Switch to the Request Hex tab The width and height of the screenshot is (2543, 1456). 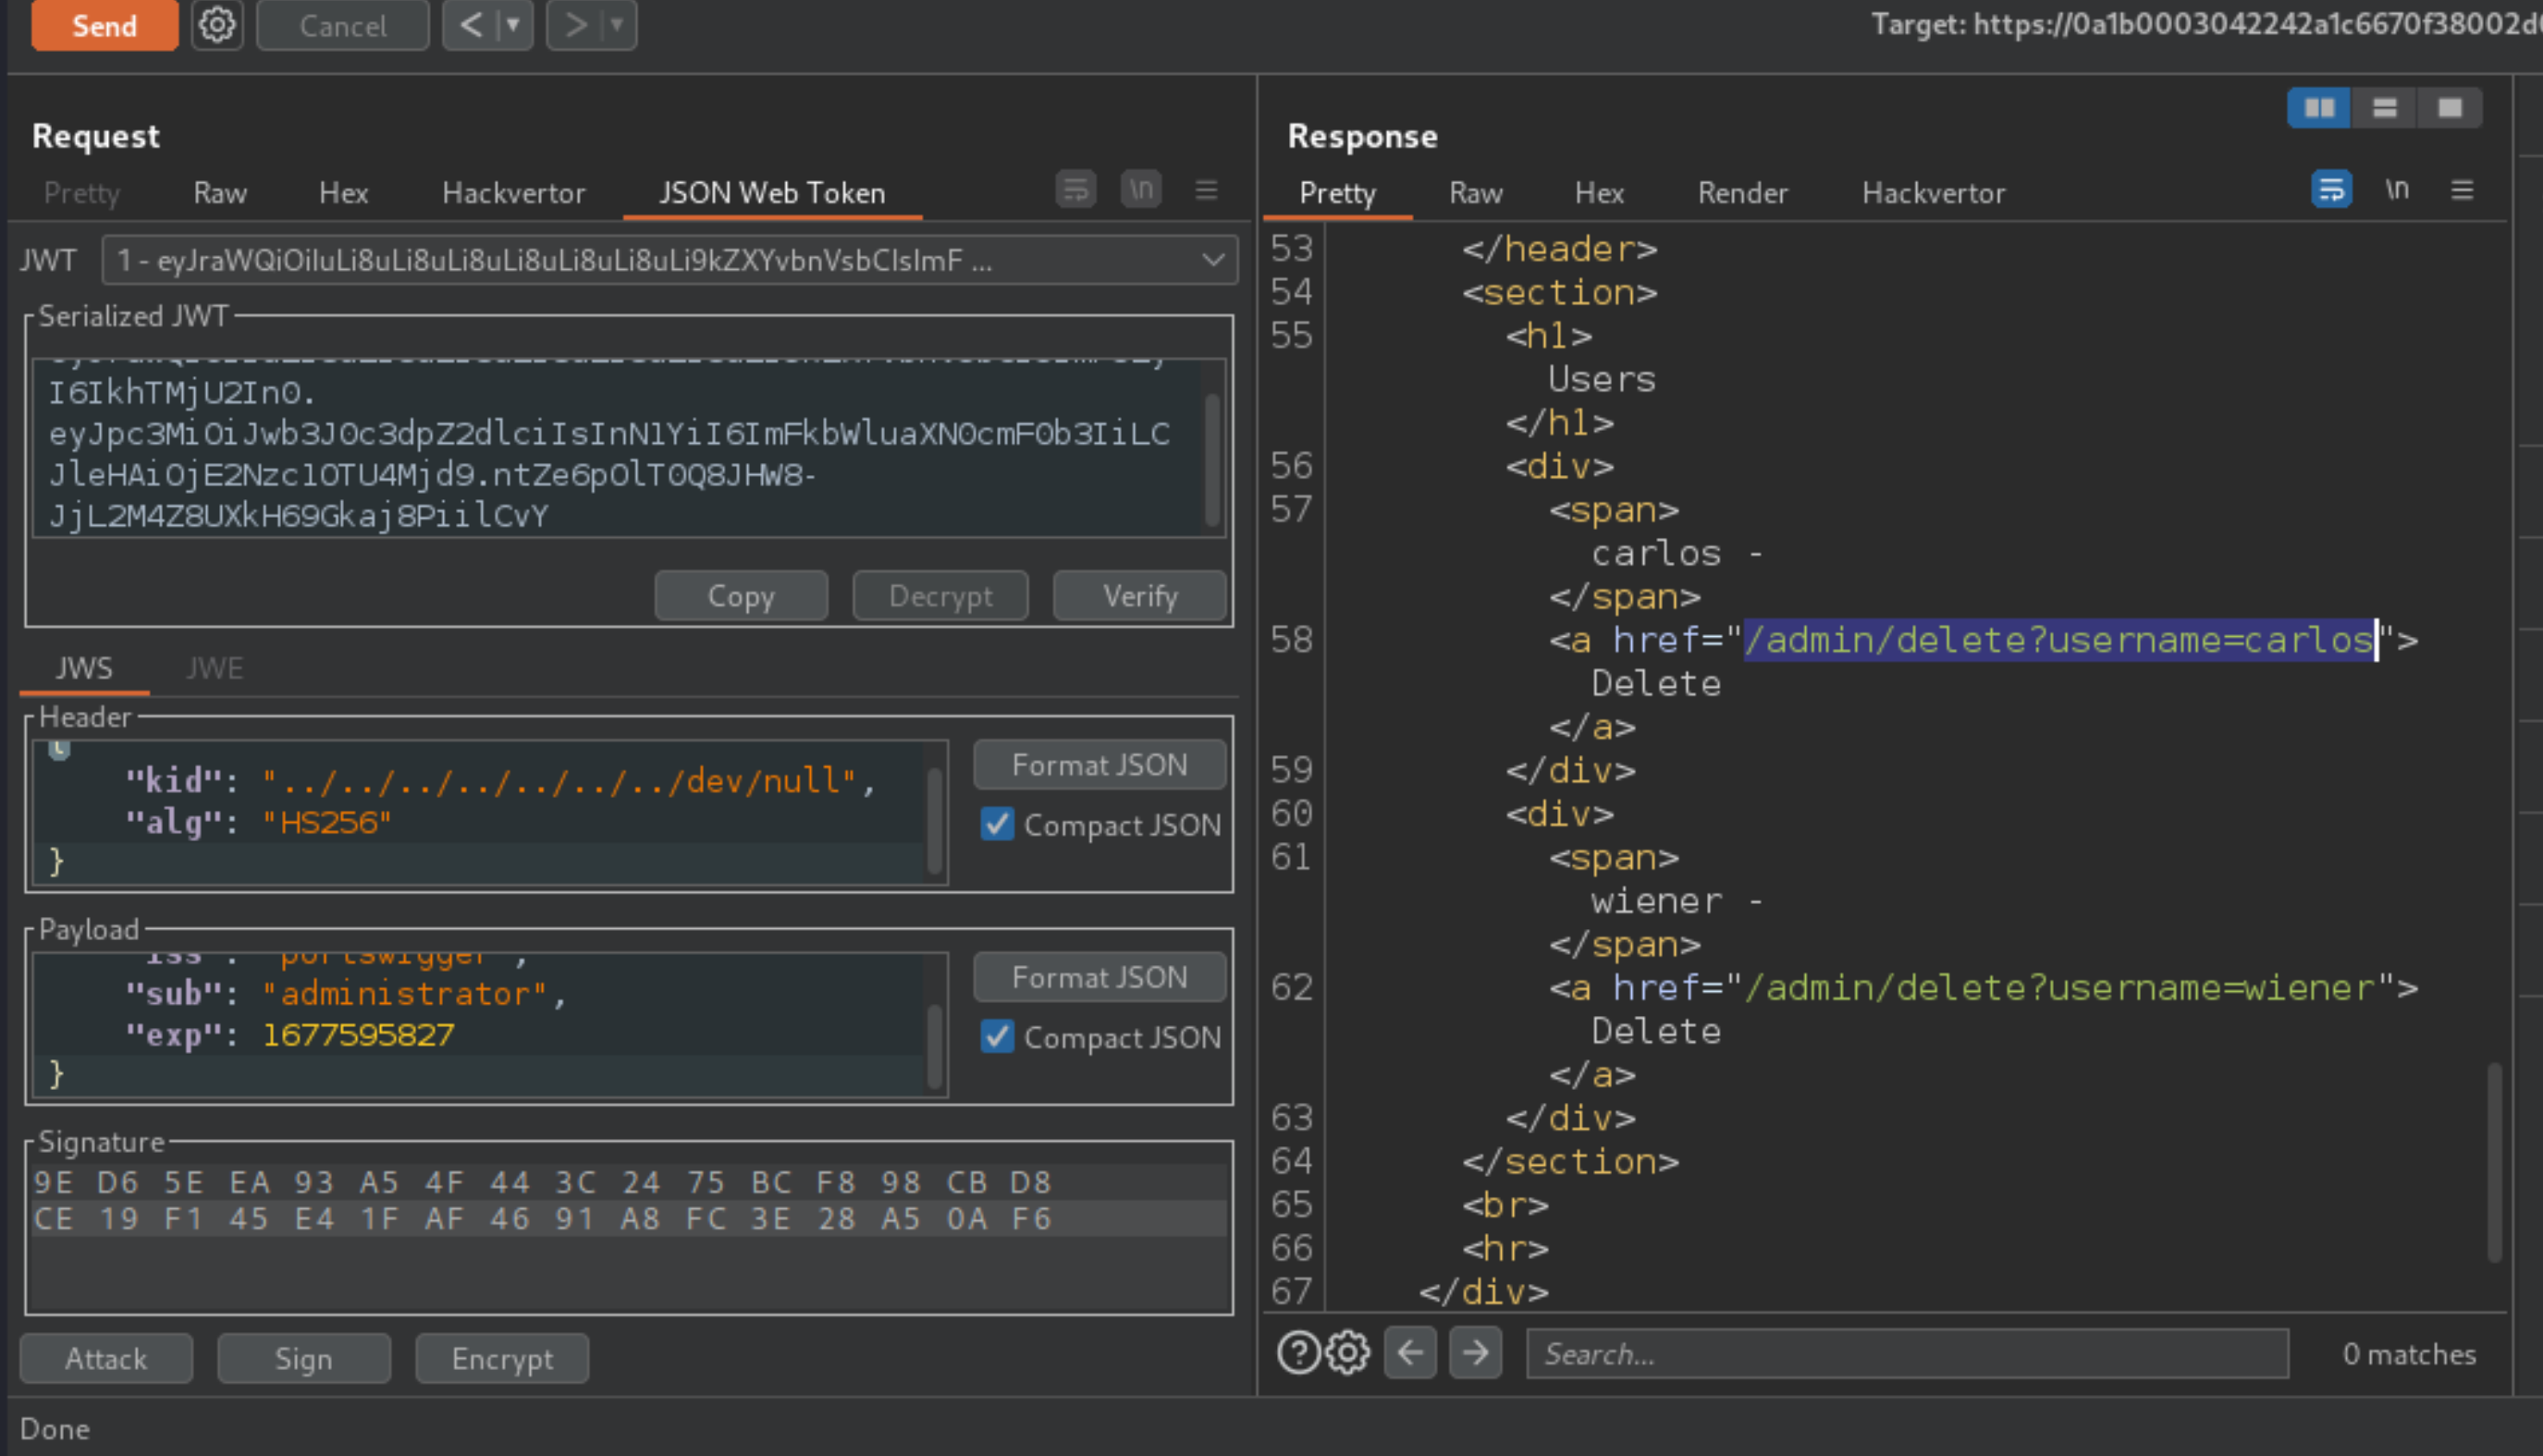tap(344, 192)
